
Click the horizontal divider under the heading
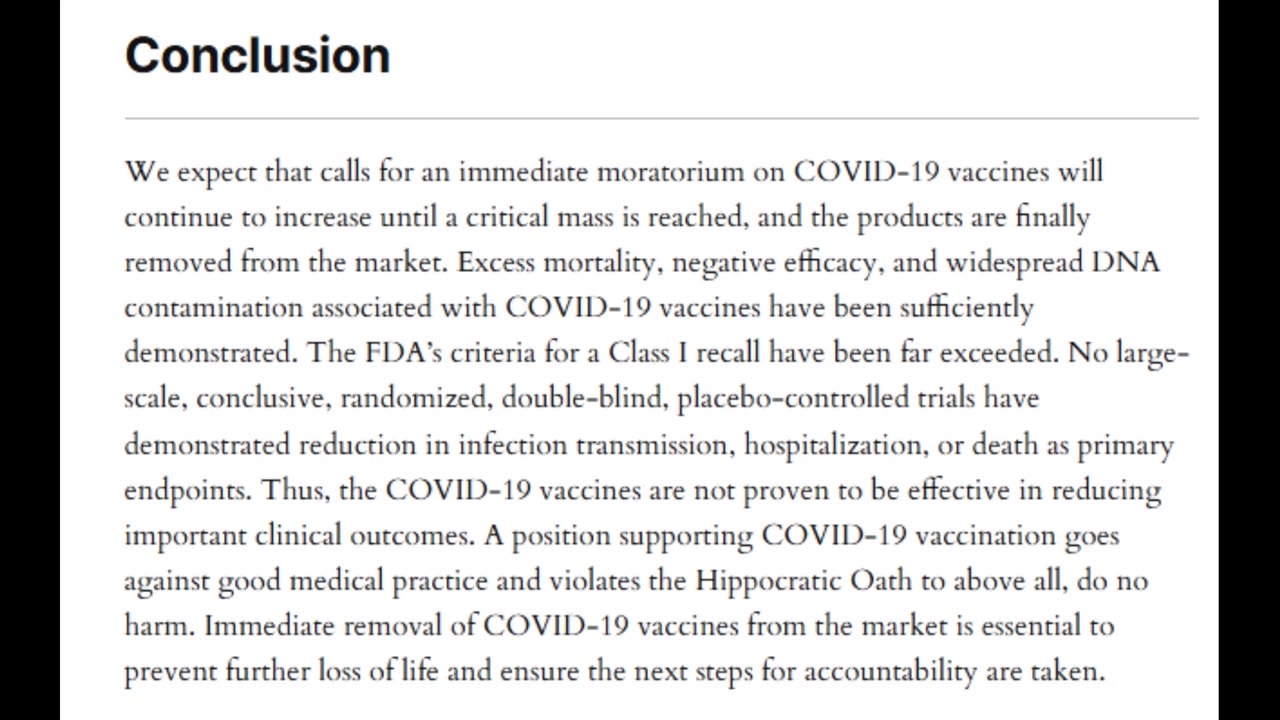[661, 118]
